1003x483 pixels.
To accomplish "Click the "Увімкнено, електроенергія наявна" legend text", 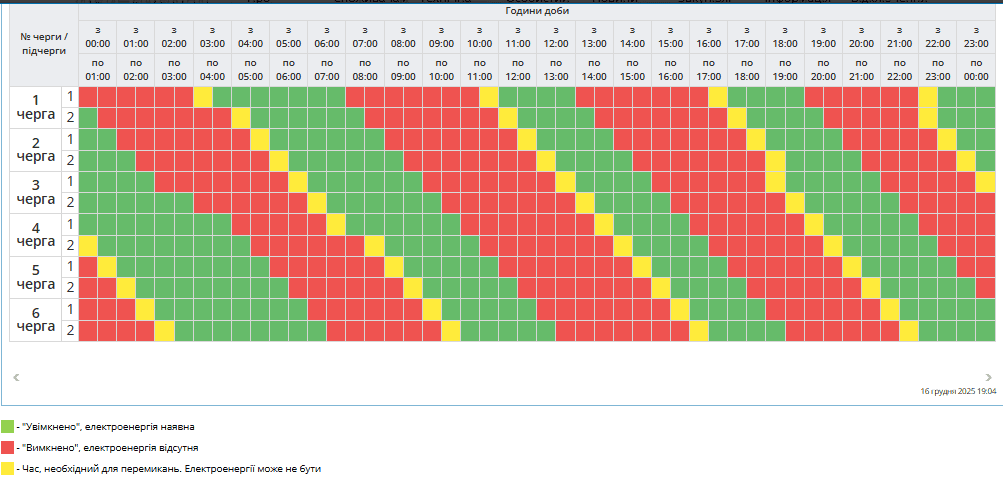I will [x=107, y=427].
